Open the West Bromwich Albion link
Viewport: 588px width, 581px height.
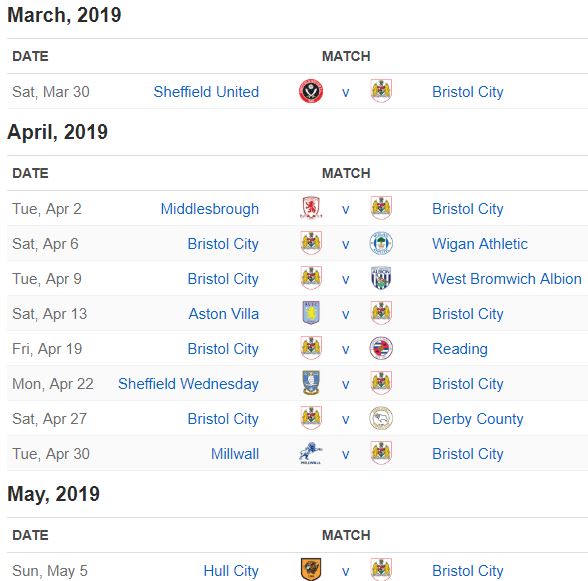coord(507,279)
